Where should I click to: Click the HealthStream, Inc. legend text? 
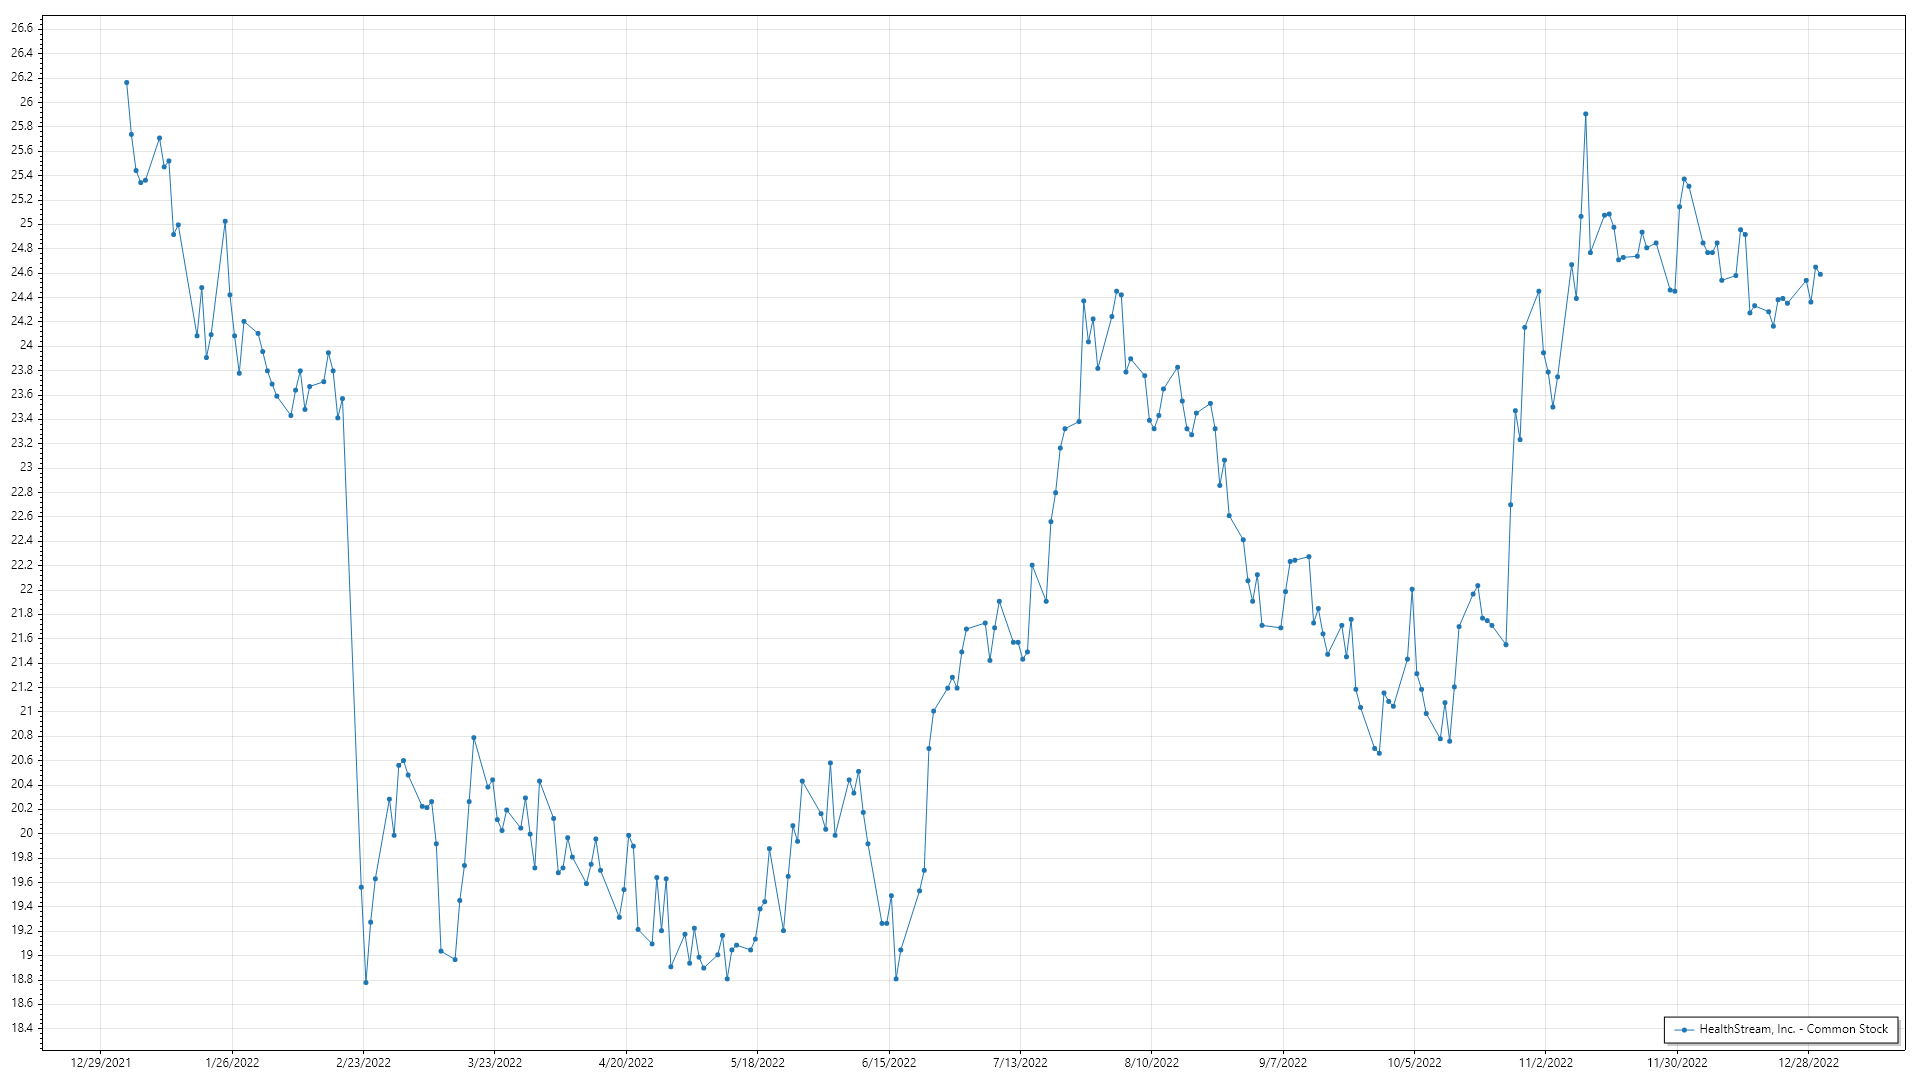tap(1793, 1029)
